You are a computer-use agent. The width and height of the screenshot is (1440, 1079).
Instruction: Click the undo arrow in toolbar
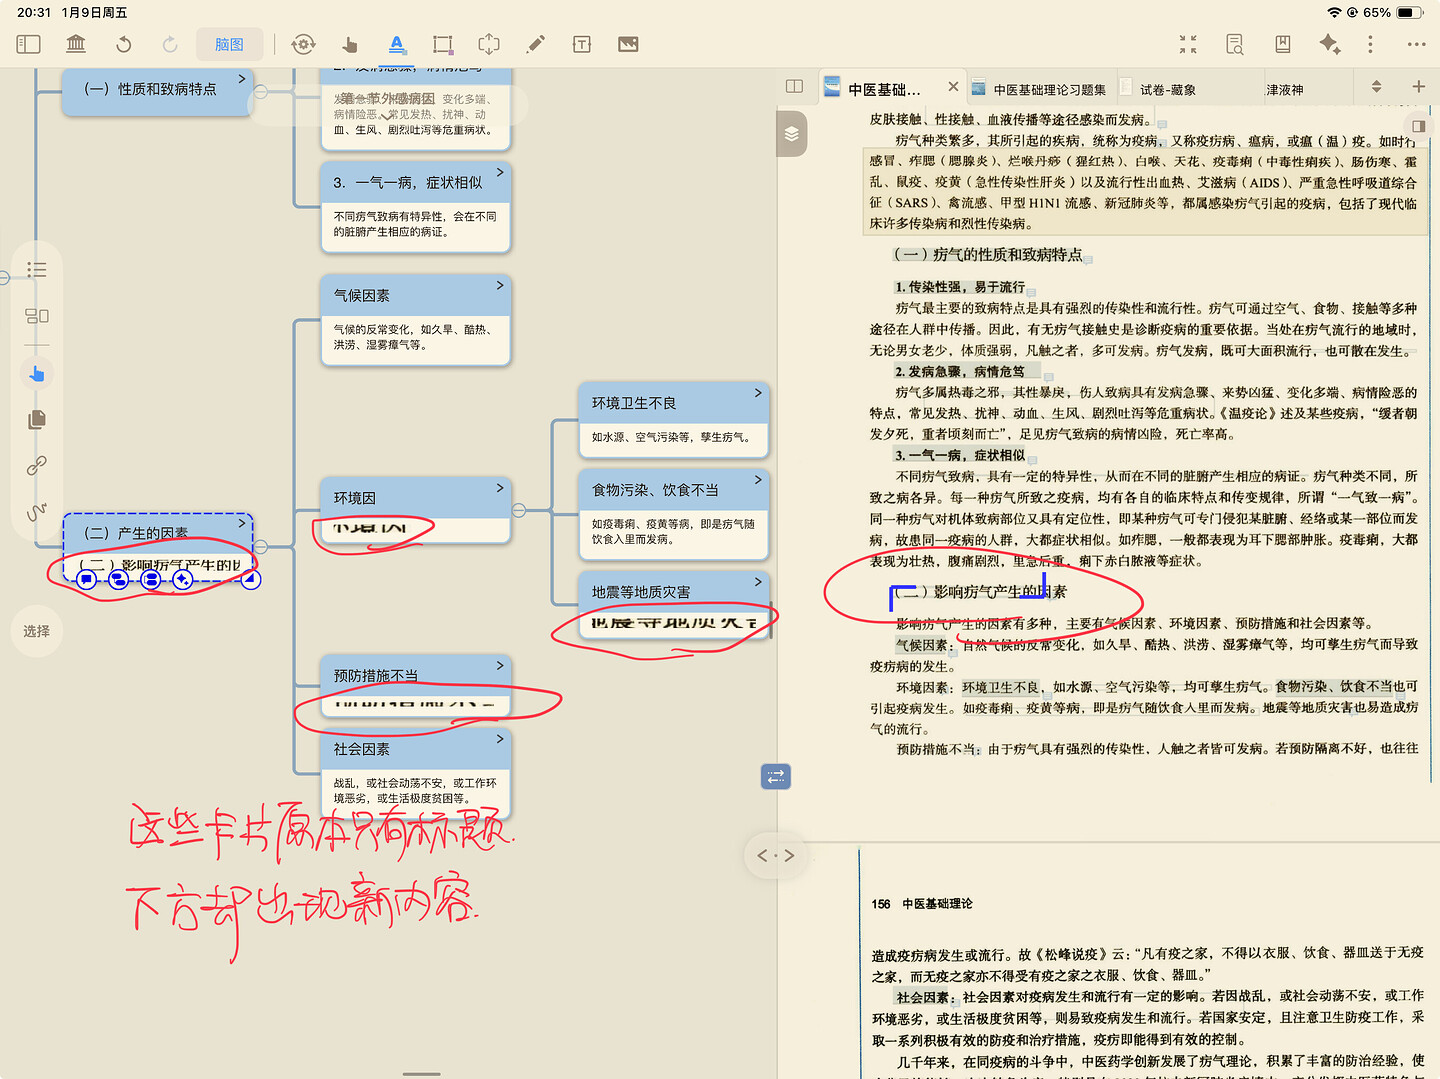pyautogui.click(x=123, y=44)
